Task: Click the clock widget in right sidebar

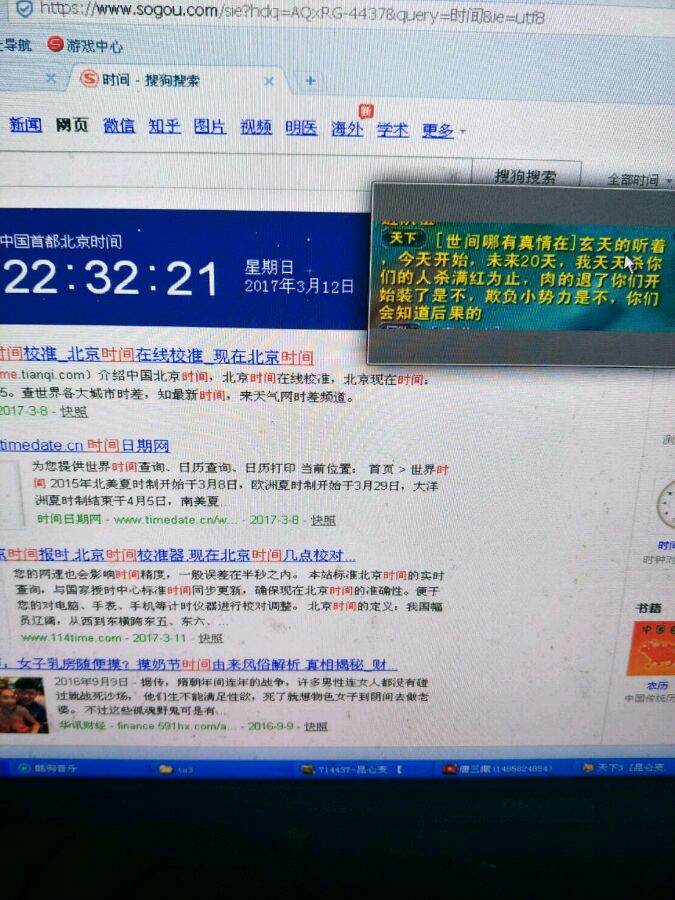Action: click(x=666, y=506)
